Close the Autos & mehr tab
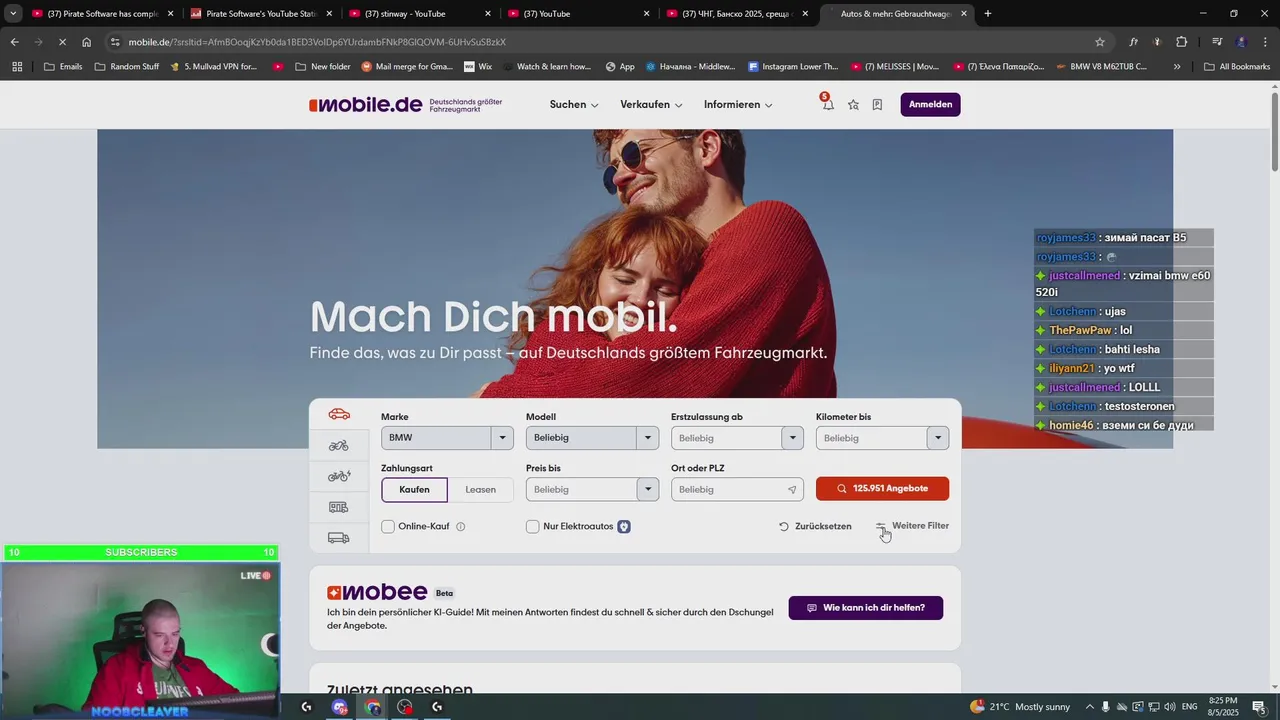The image size is (1280, 720). (x=964, y=14)
